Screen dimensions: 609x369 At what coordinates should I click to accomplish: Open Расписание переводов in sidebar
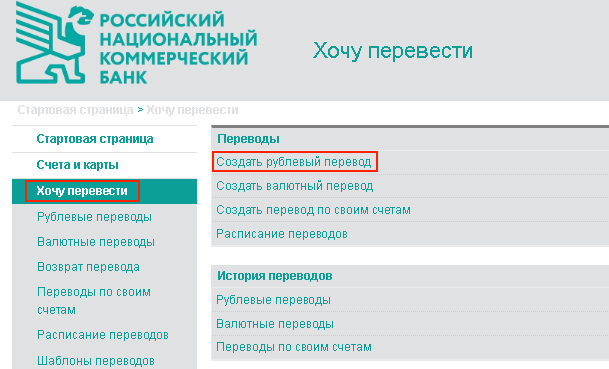pos(103,335)
